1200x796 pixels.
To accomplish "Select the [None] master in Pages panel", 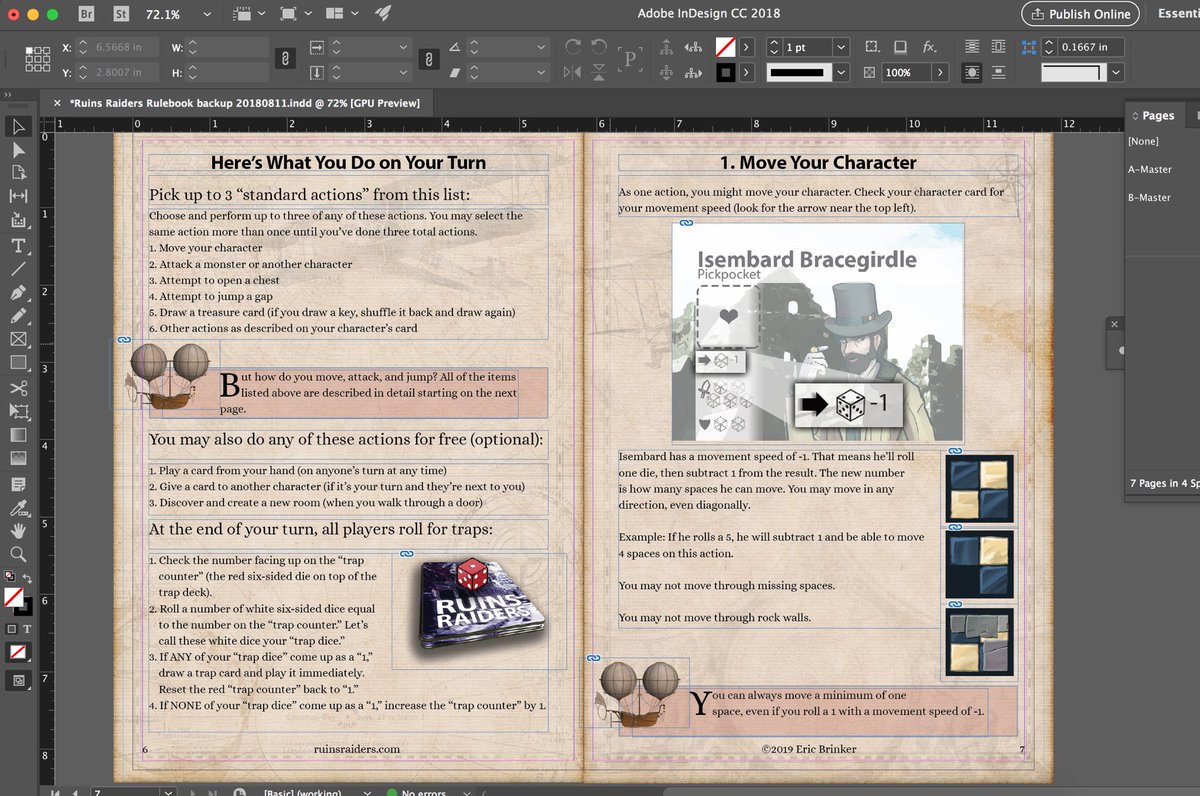I will pyautogui.click(x=1143, y=141).
